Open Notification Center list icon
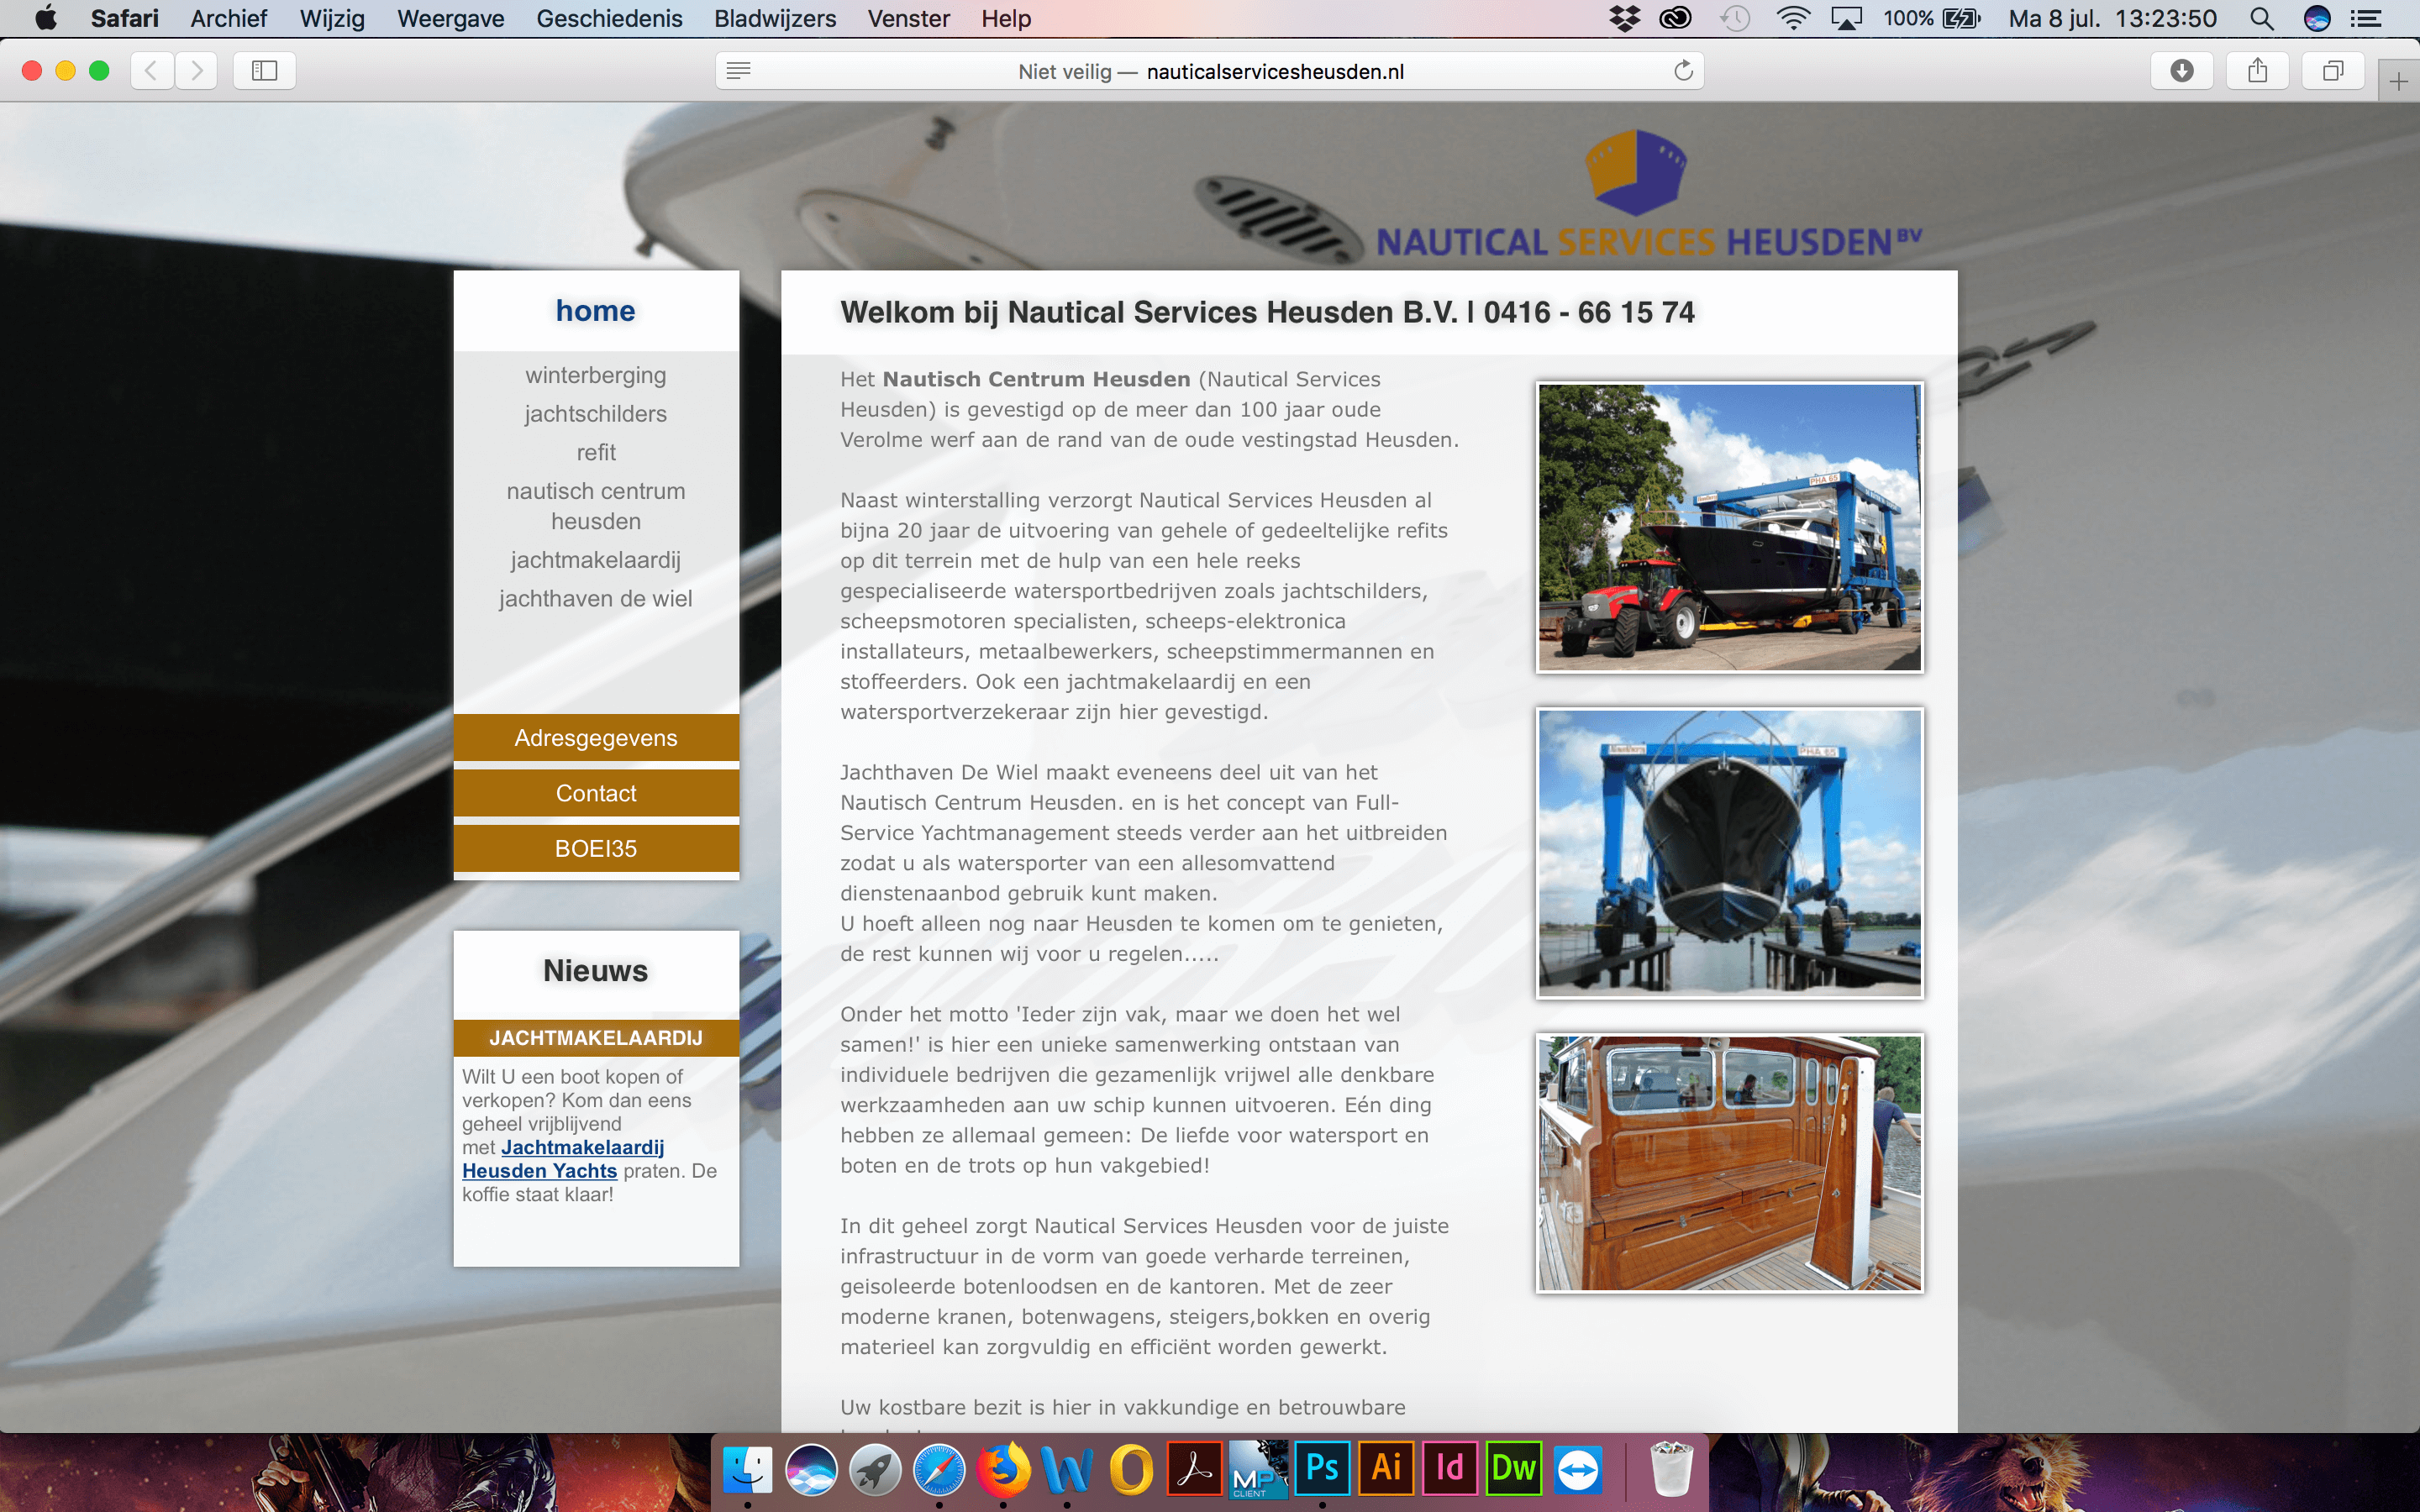Image resolution: width=2420 pixels, height=1512 pixels. (x=2365, y=18)
